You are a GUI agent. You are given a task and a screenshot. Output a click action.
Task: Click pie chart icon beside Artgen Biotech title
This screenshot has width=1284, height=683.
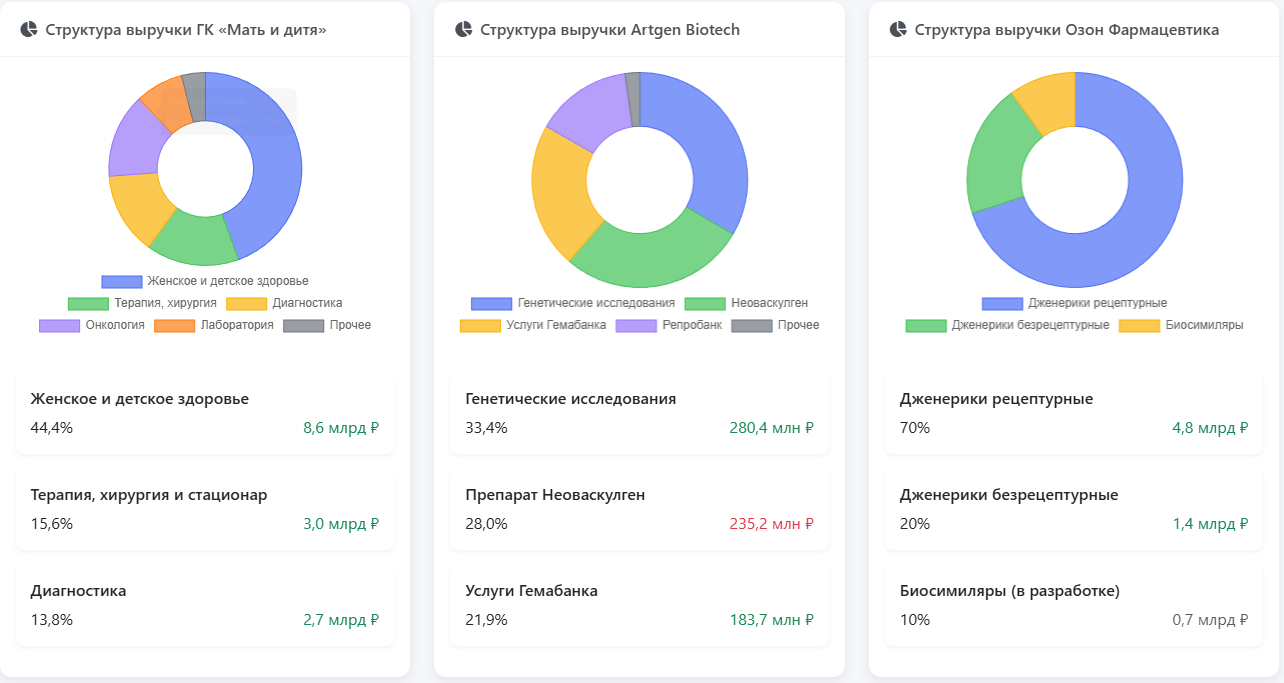coord(463,30)
